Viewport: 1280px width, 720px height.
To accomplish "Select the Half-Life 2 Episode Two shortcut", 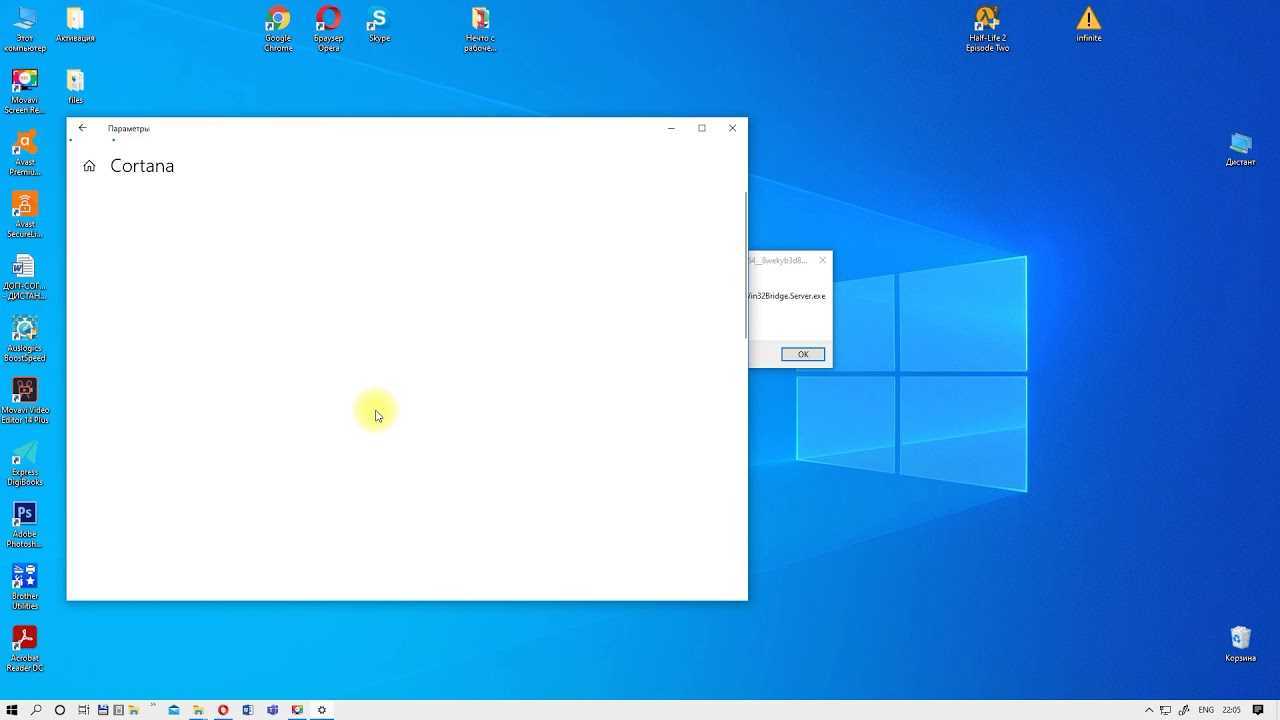I will click(x=987, y=29).
